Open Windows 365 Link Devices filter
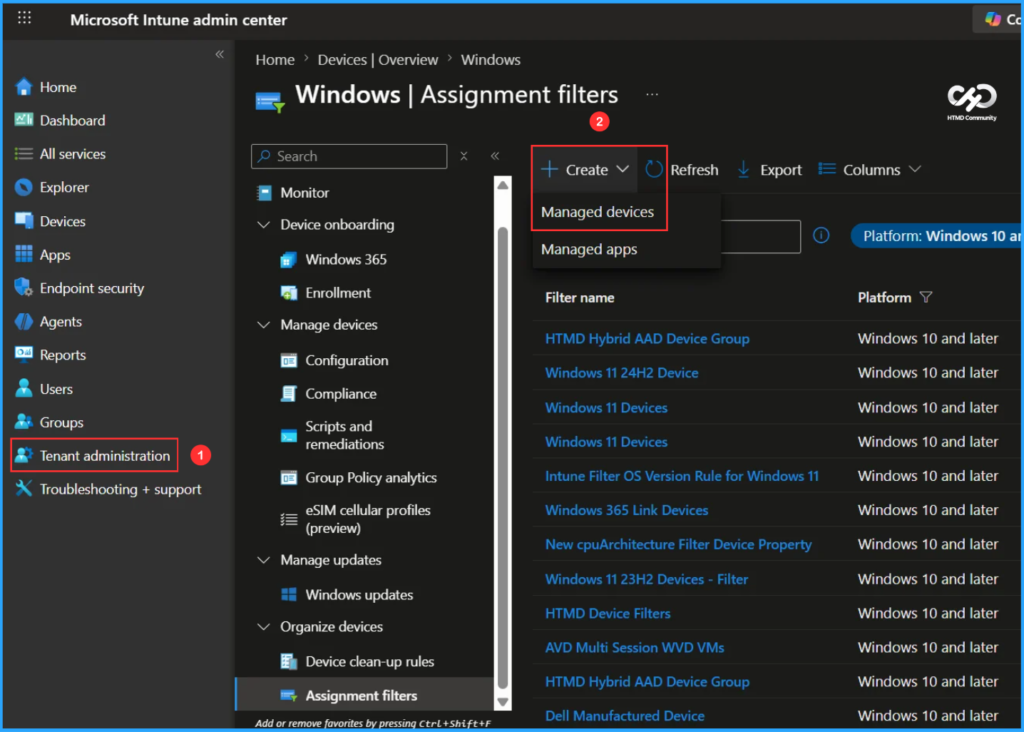1024x732 pixels. tap(626, 510)
